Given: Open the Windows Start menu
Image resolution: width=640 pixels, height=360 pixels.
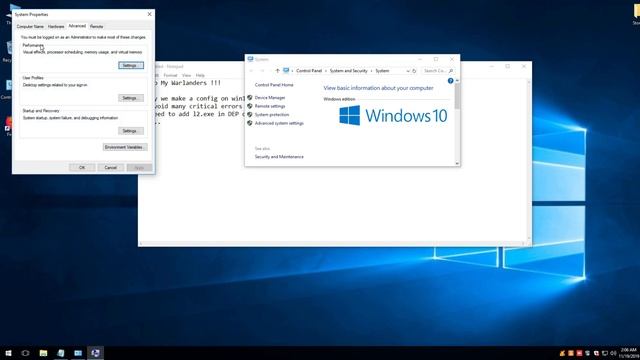Looking at the screenshot, I should point(8,353).
